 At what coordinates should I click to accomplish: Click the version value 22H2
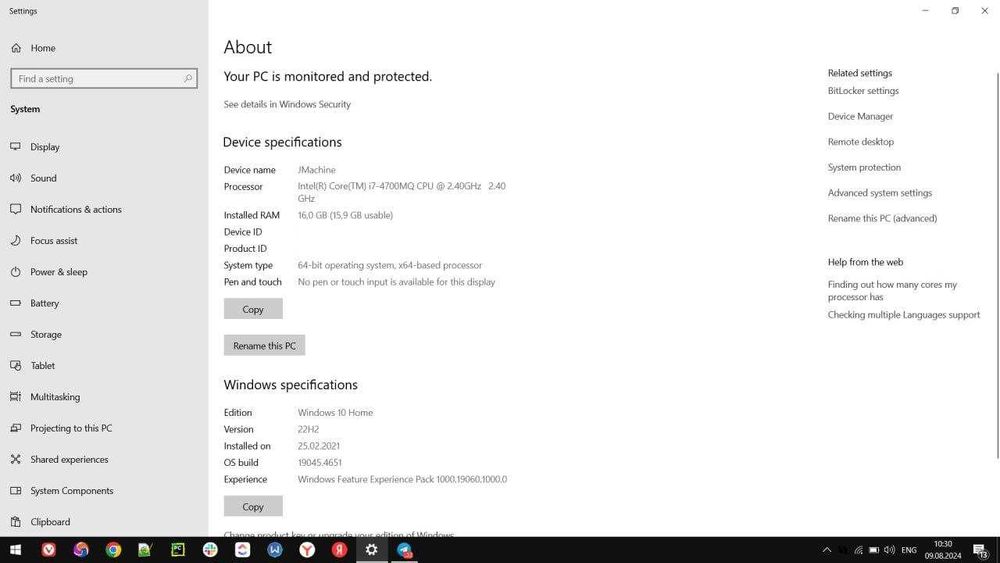pos(308,429)
